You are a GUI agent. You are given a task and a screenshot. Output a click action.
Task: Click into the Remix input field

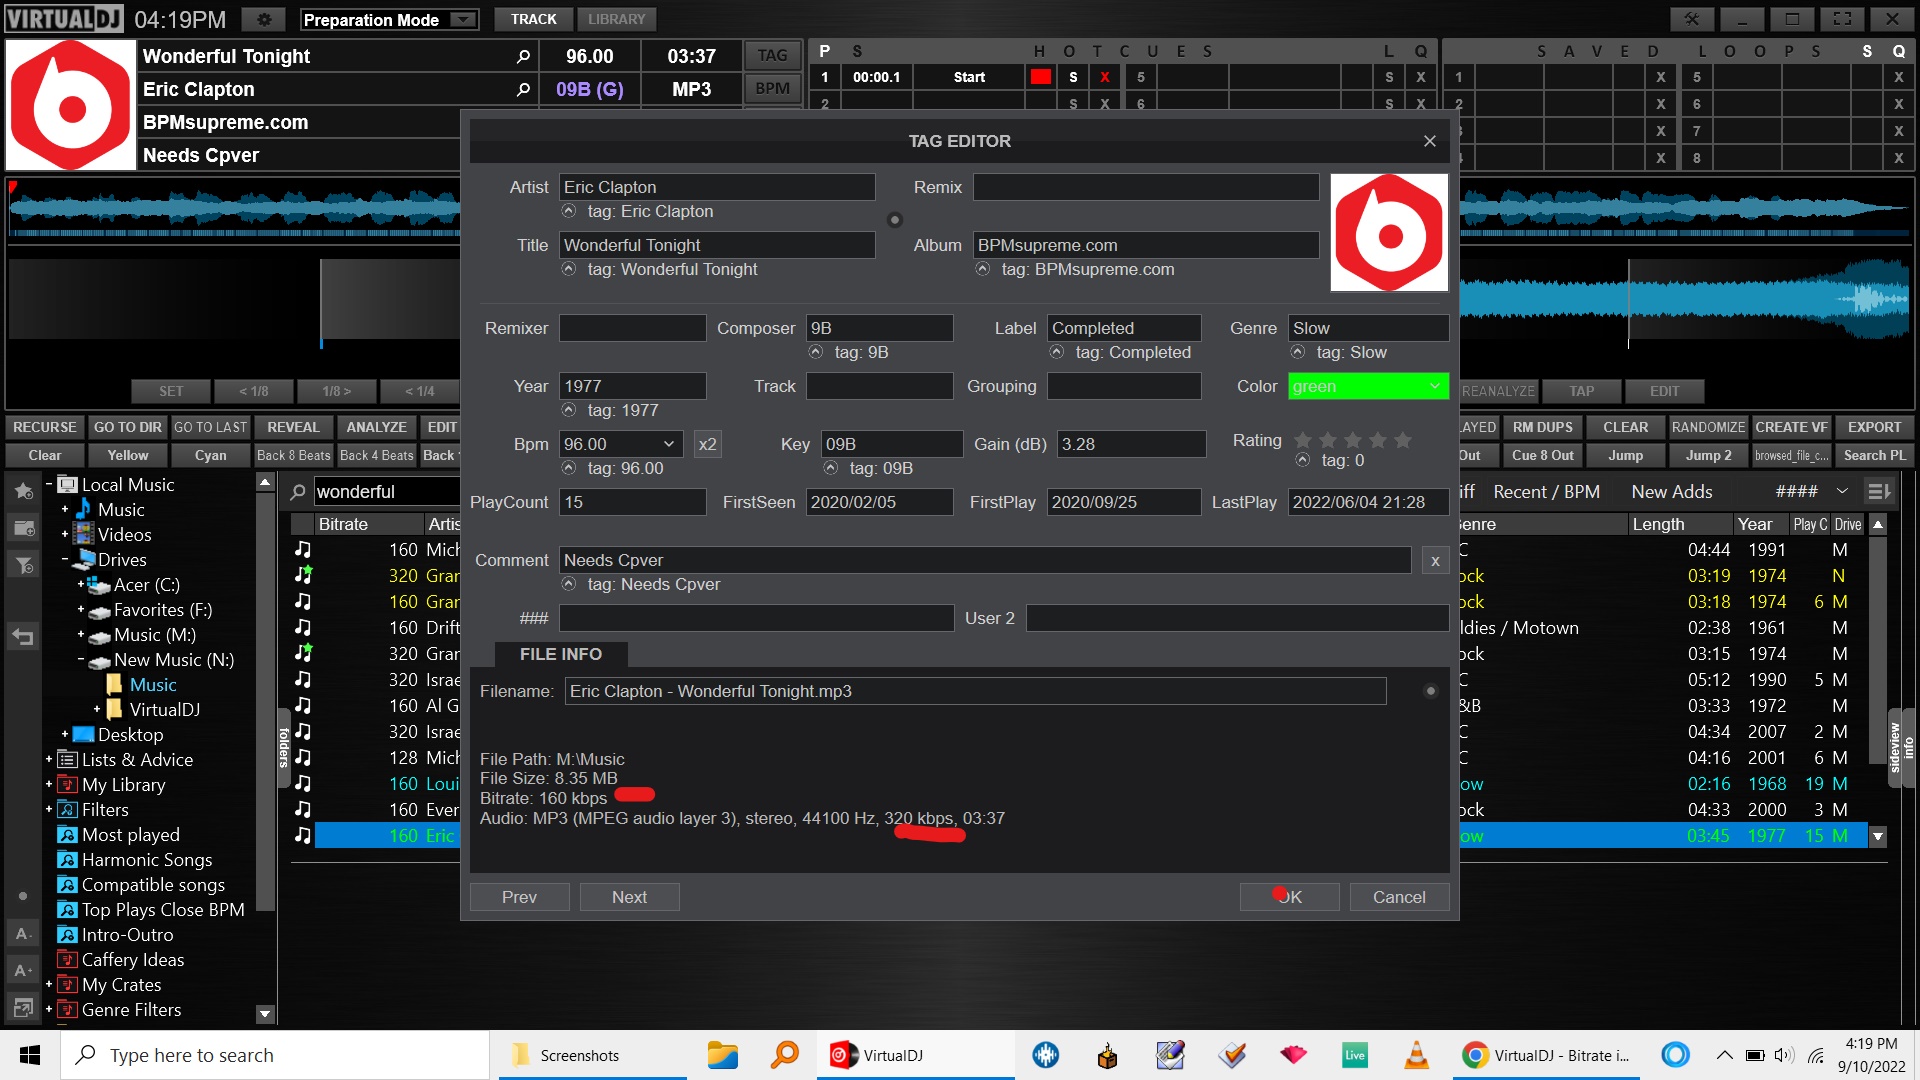pyautogui.click(x=1146, y=187)
